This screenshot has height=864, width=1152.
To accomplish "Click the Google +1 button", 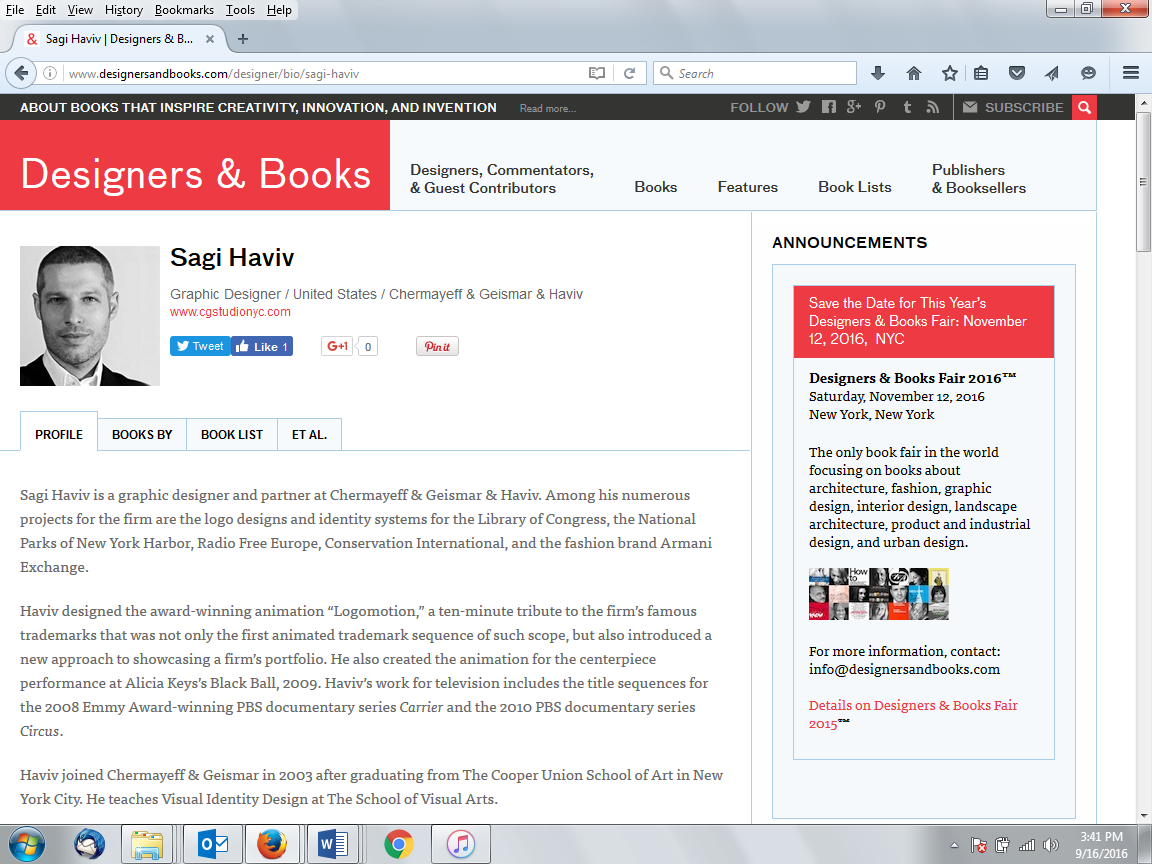I will click(337, 346).
